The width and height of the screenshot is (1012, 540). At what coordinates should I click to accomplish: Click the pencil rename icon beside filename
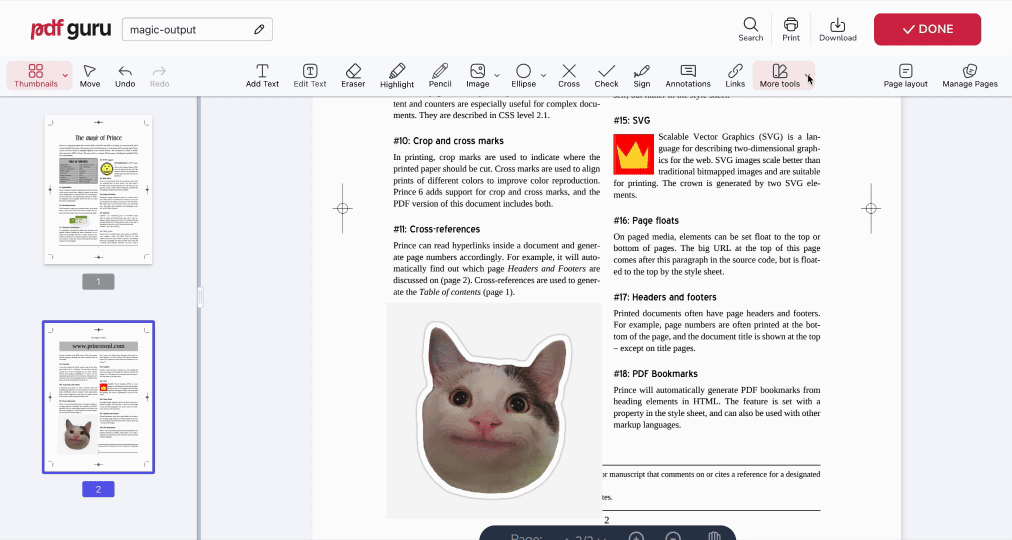259,29
